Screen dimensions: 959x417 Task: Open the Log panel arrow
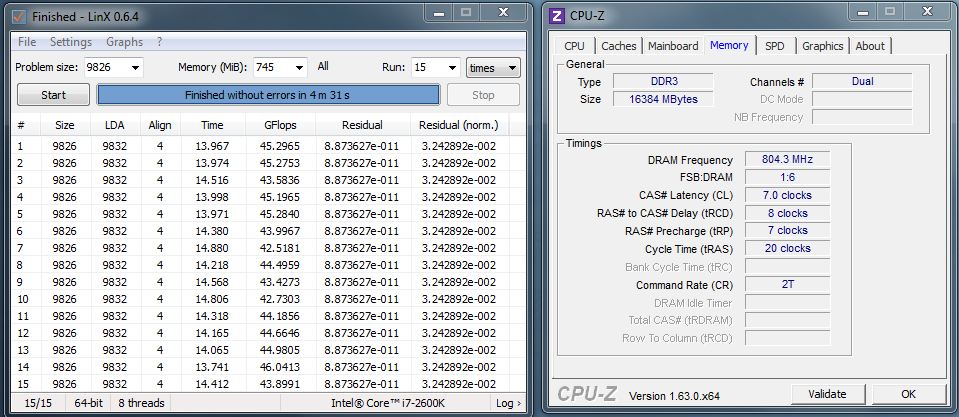[x=508, y=403]
